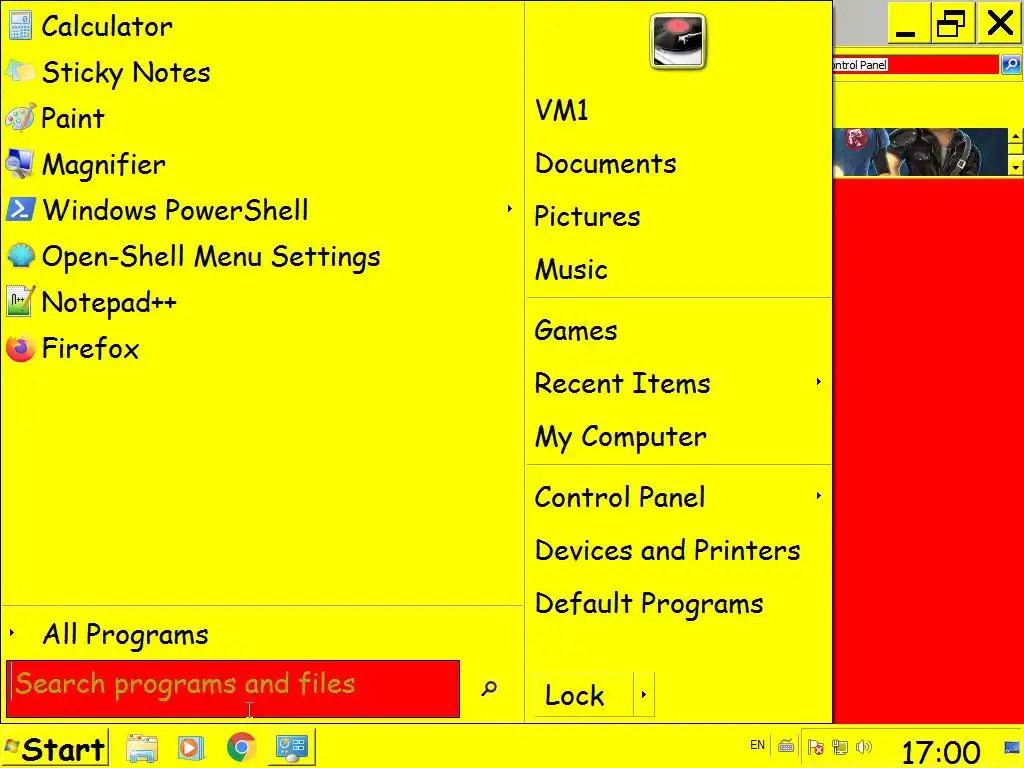Open Default Programs
1024x768 pixels.
click(x=678, y=603)
